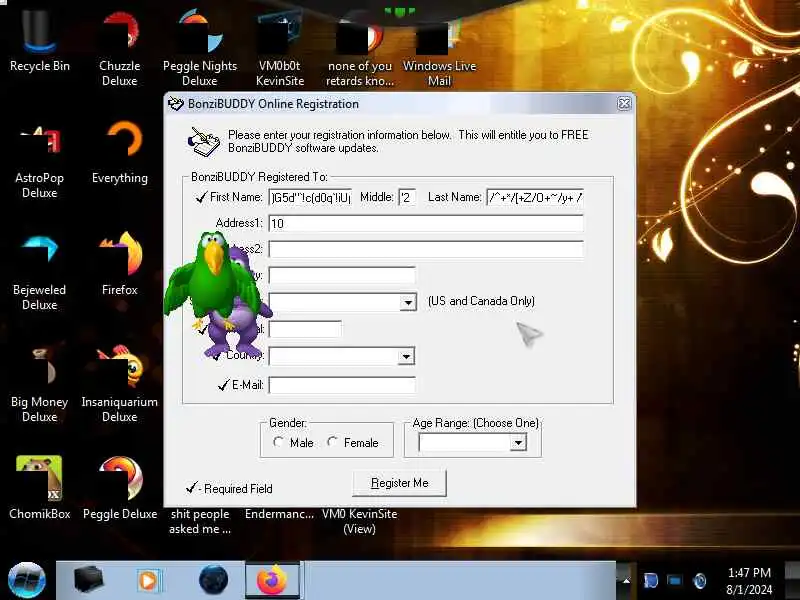Click into the First Name field
This screenshot has width=800, height=600.
coord(310,197)
